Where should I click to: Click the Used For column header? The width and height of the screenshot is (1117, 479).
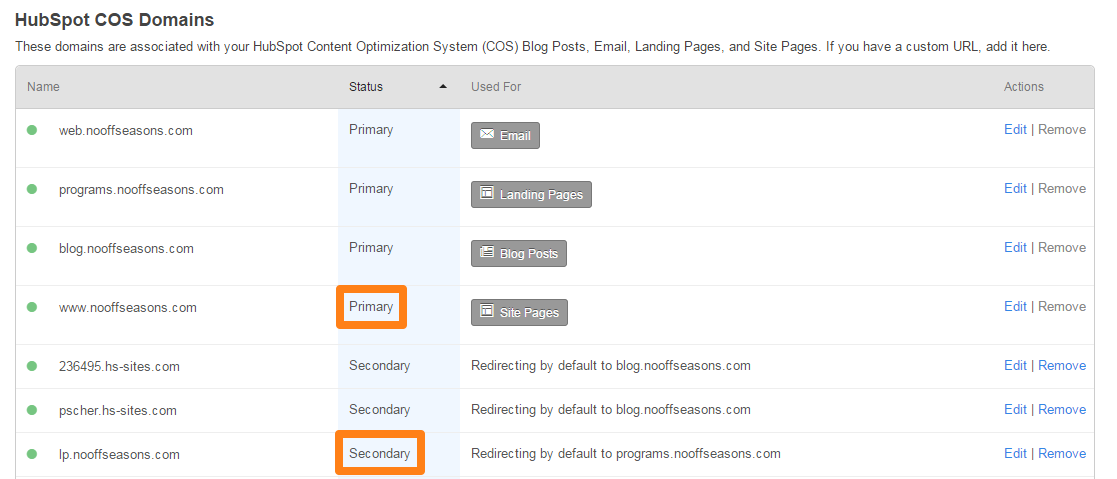click(496, 87)
